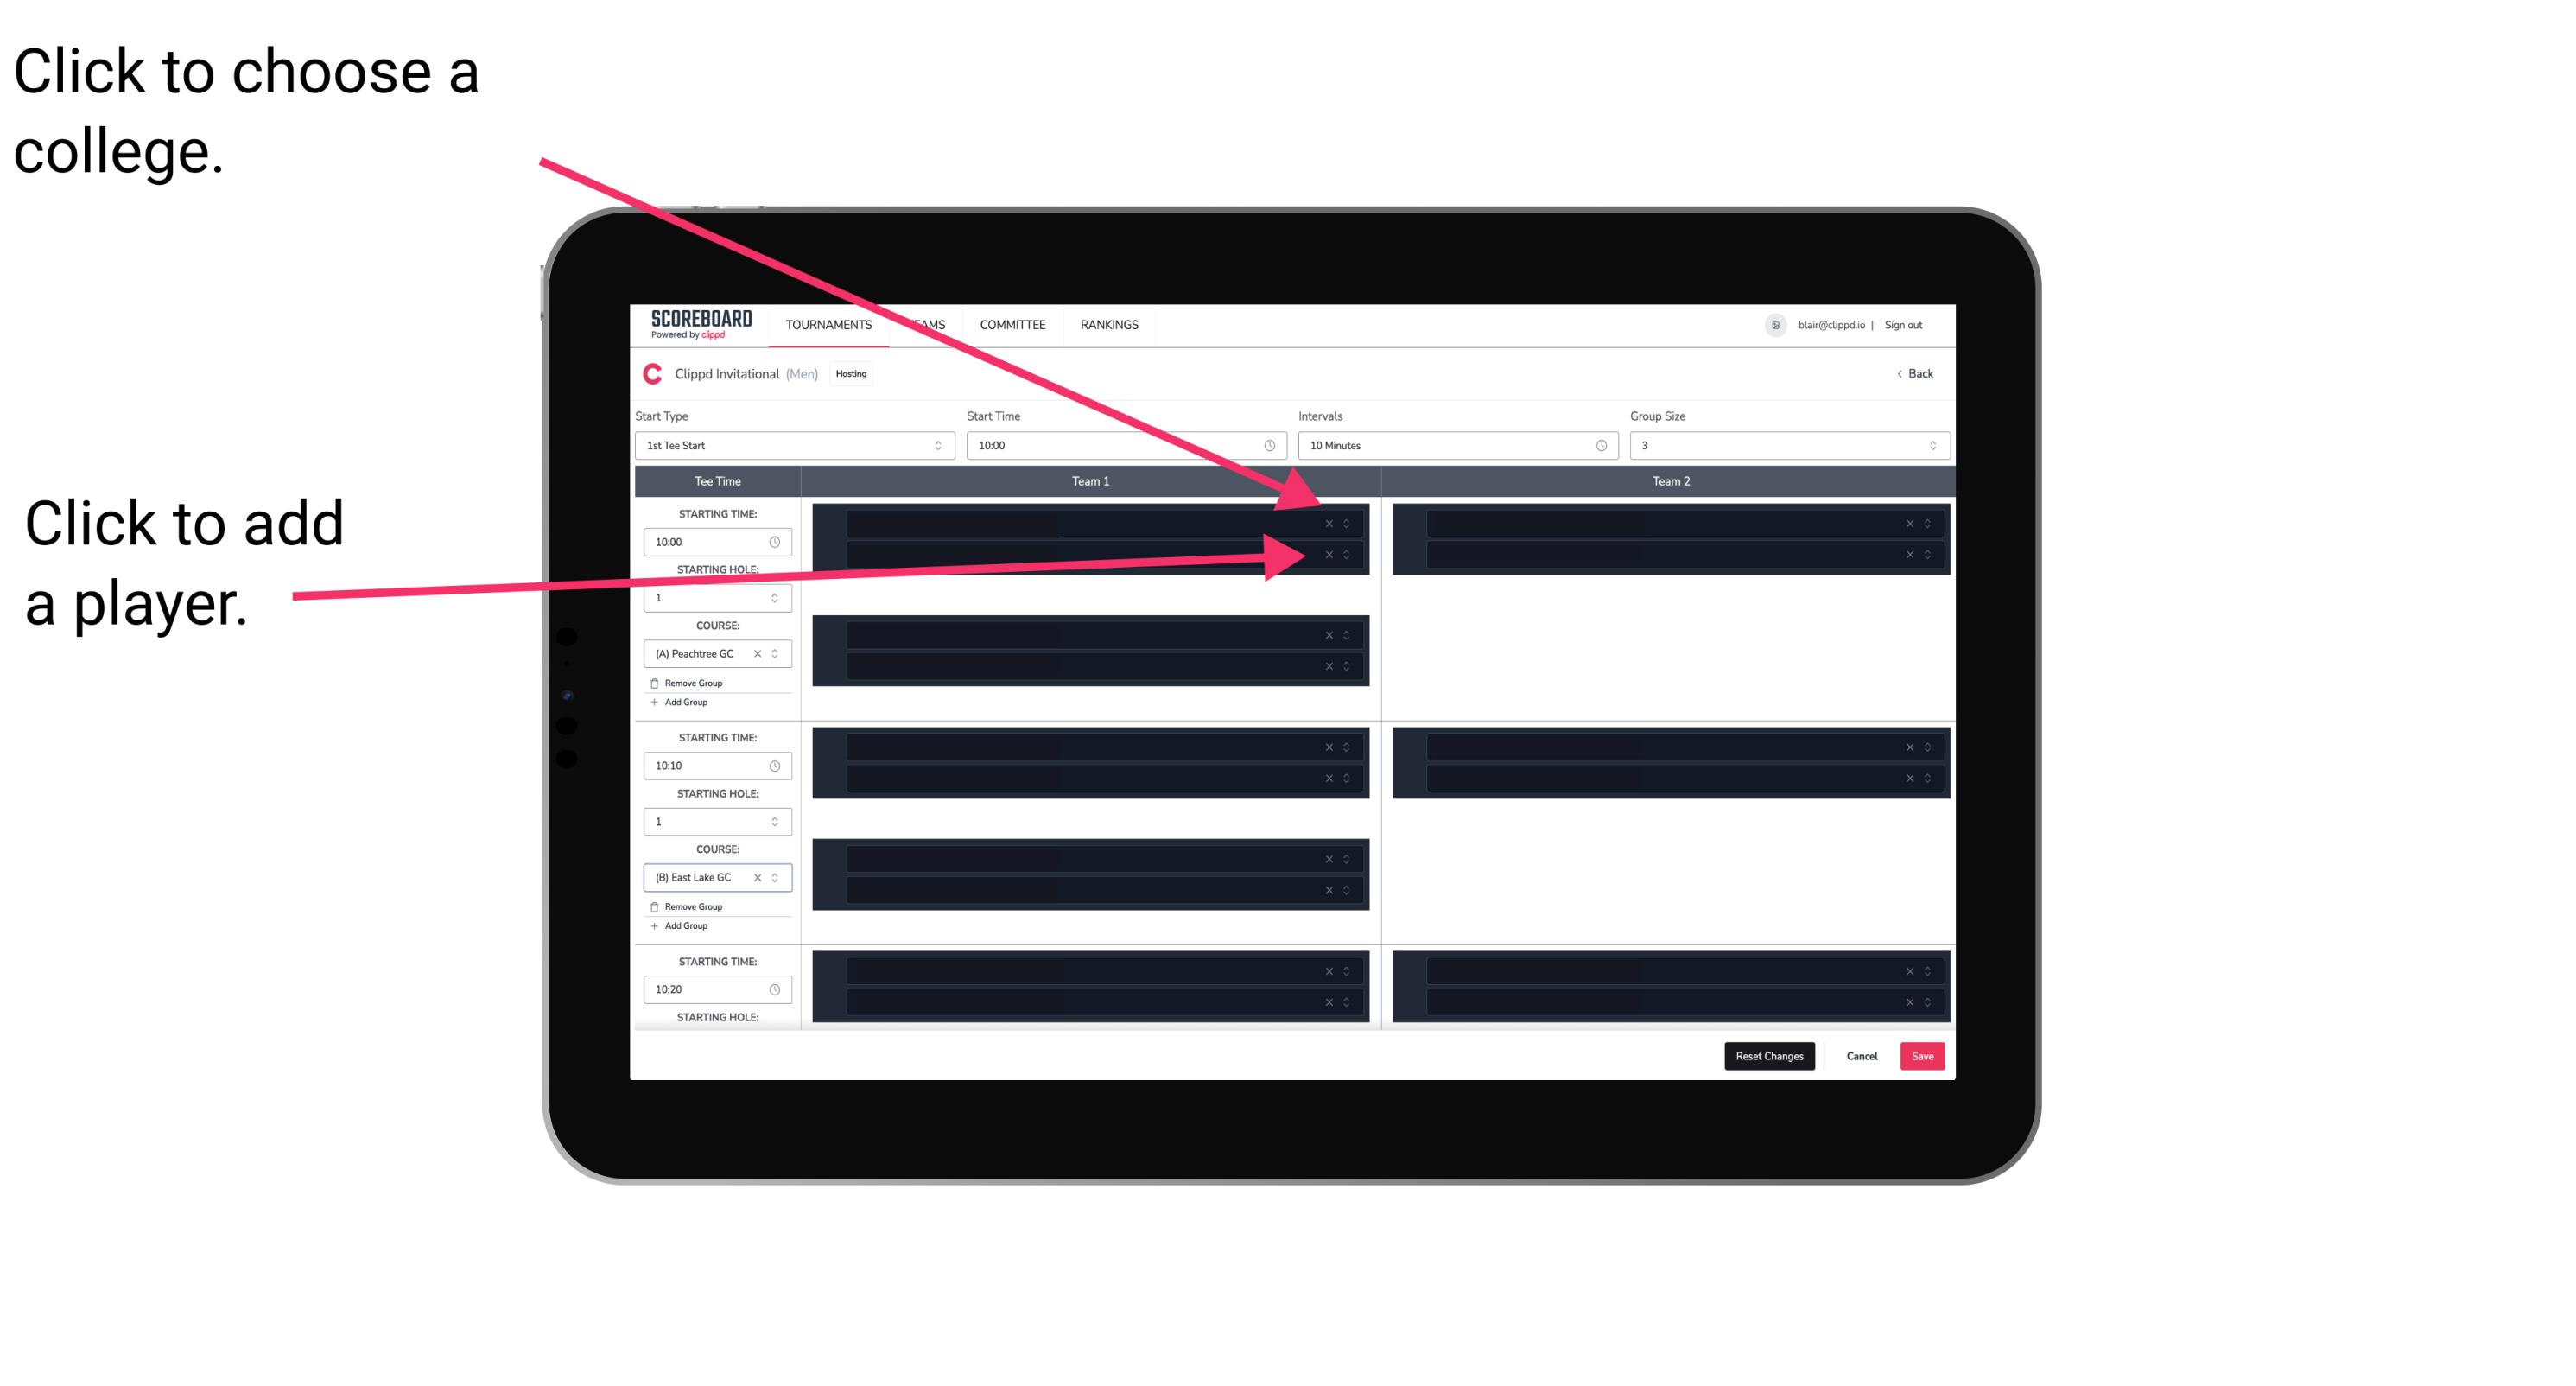Select the Starting Hole stepper for 10:00 group

(x=714, y=597)
